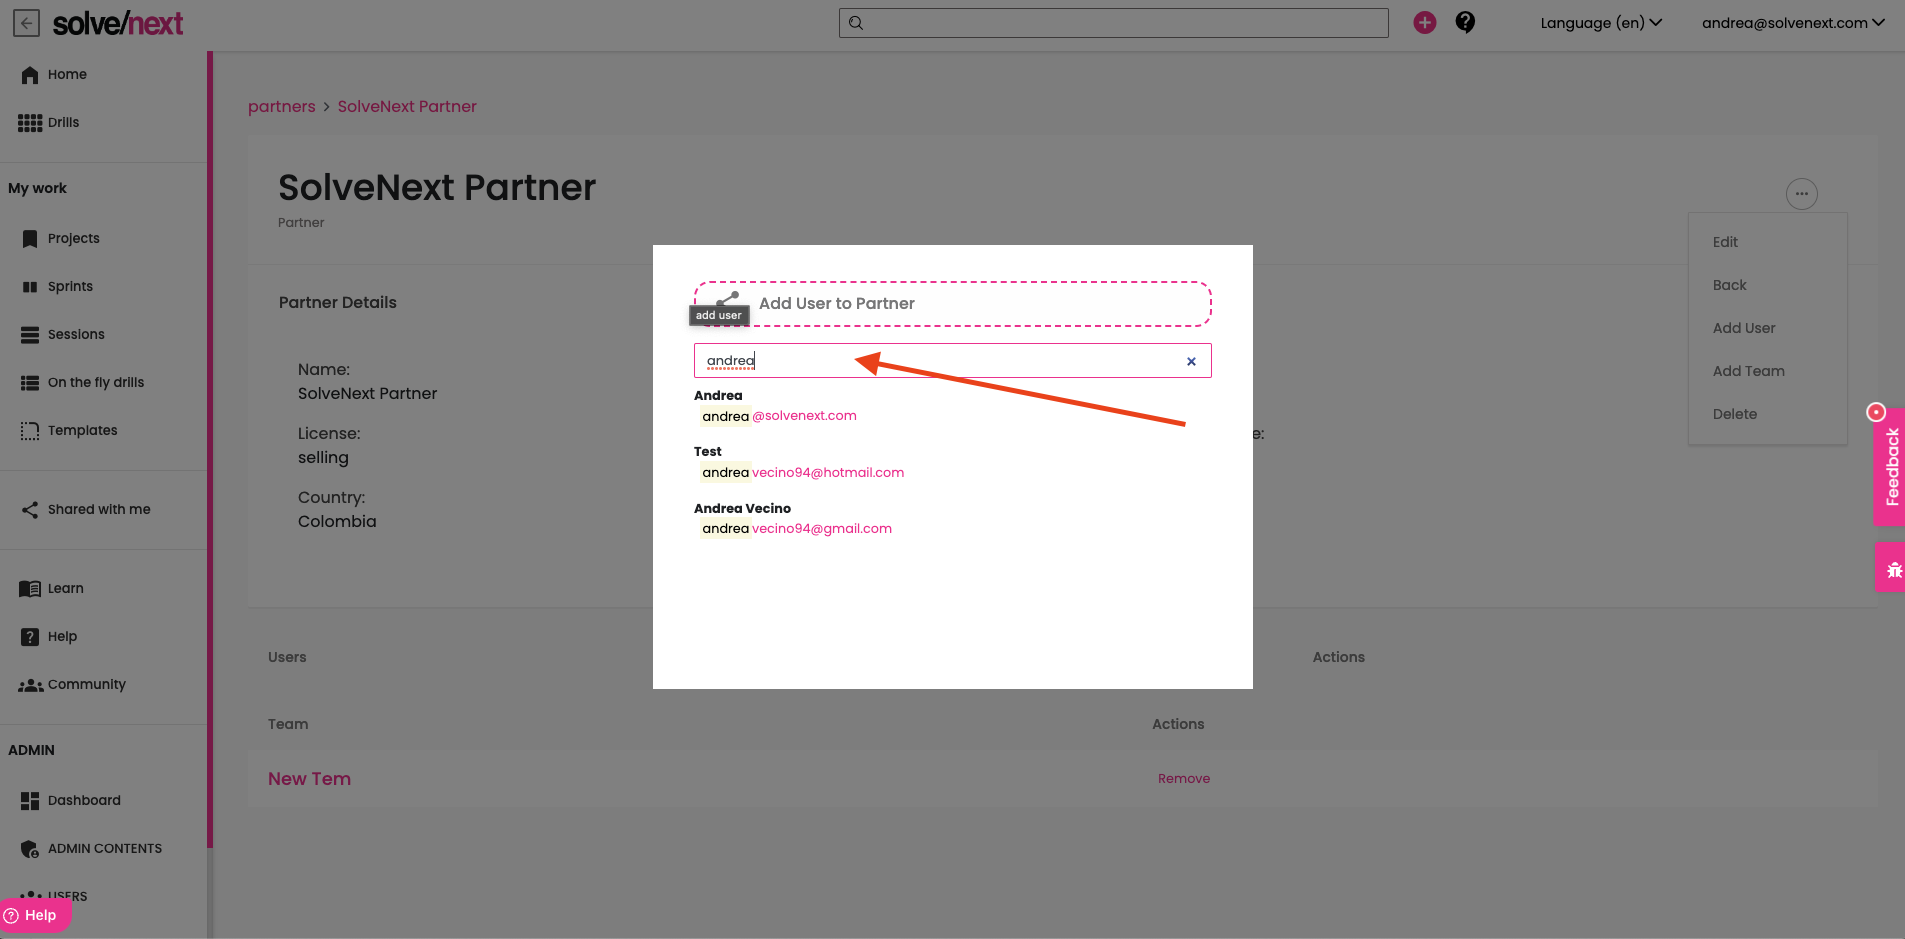1905x939 pixels.
Task: Click the top global search box
Action: (1113, 23)
